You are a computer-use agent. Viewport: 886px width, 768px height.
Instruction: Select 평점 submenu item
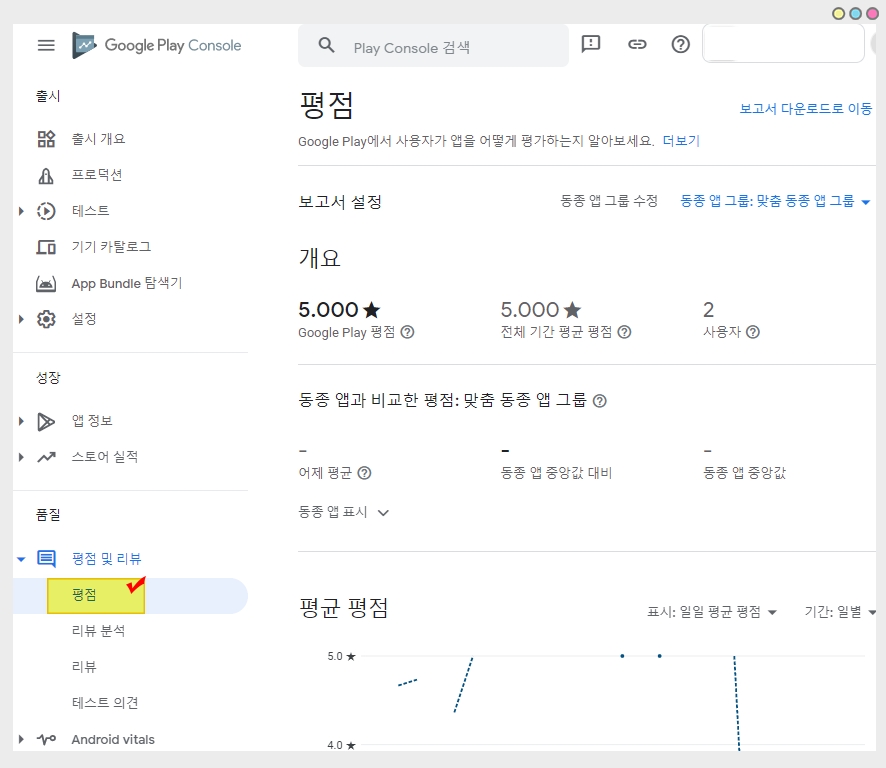84,595
